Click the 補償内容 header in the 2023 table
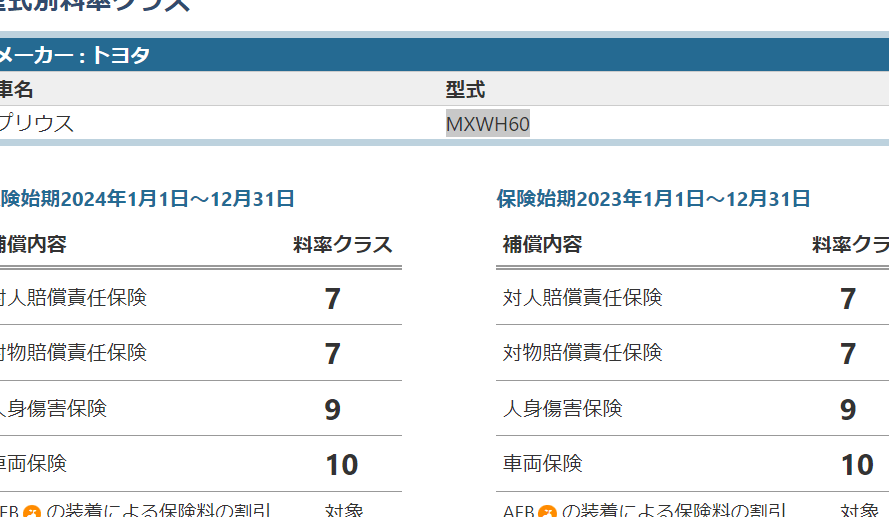This screenshot has width=889, height=517. click(542, 244)
